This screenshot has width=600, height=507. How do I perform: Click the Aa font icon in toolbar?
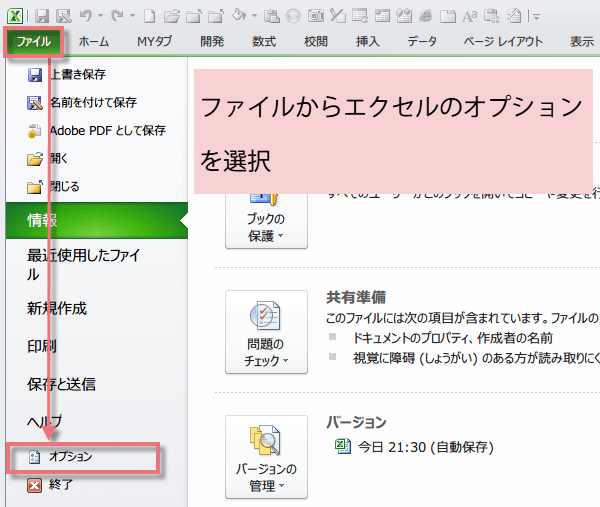point(470,16)
